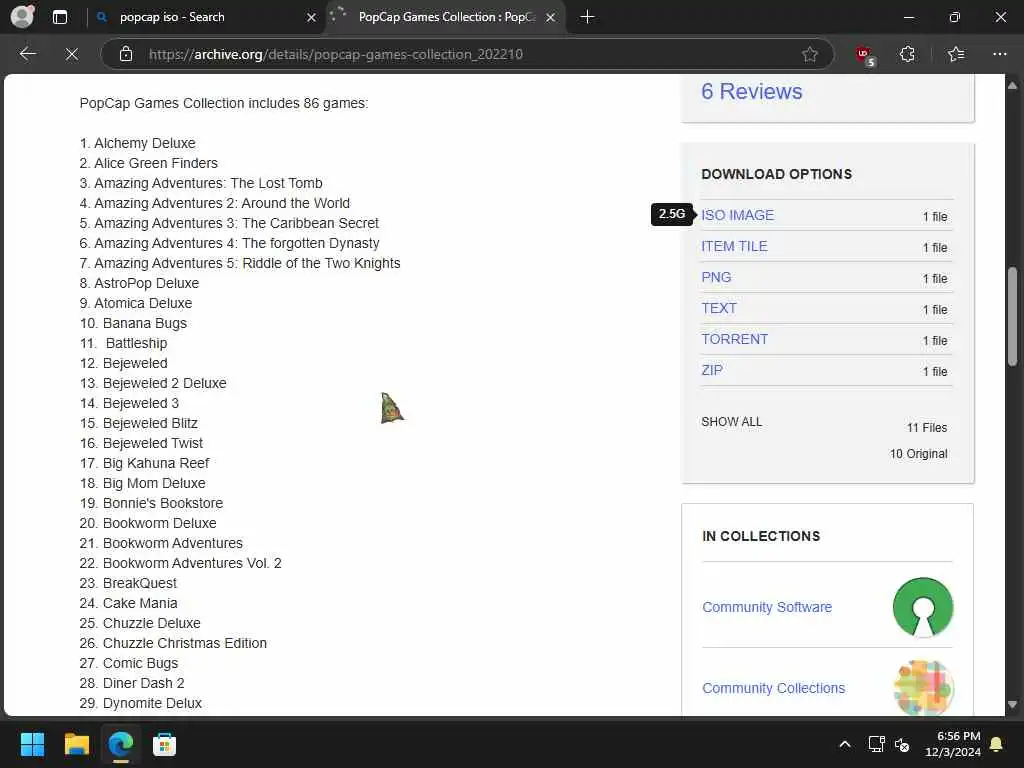1024x768 pixels.
Task: Click the text "25. Chuzzle Deluxe"
Action: click(x=140, y=623)
